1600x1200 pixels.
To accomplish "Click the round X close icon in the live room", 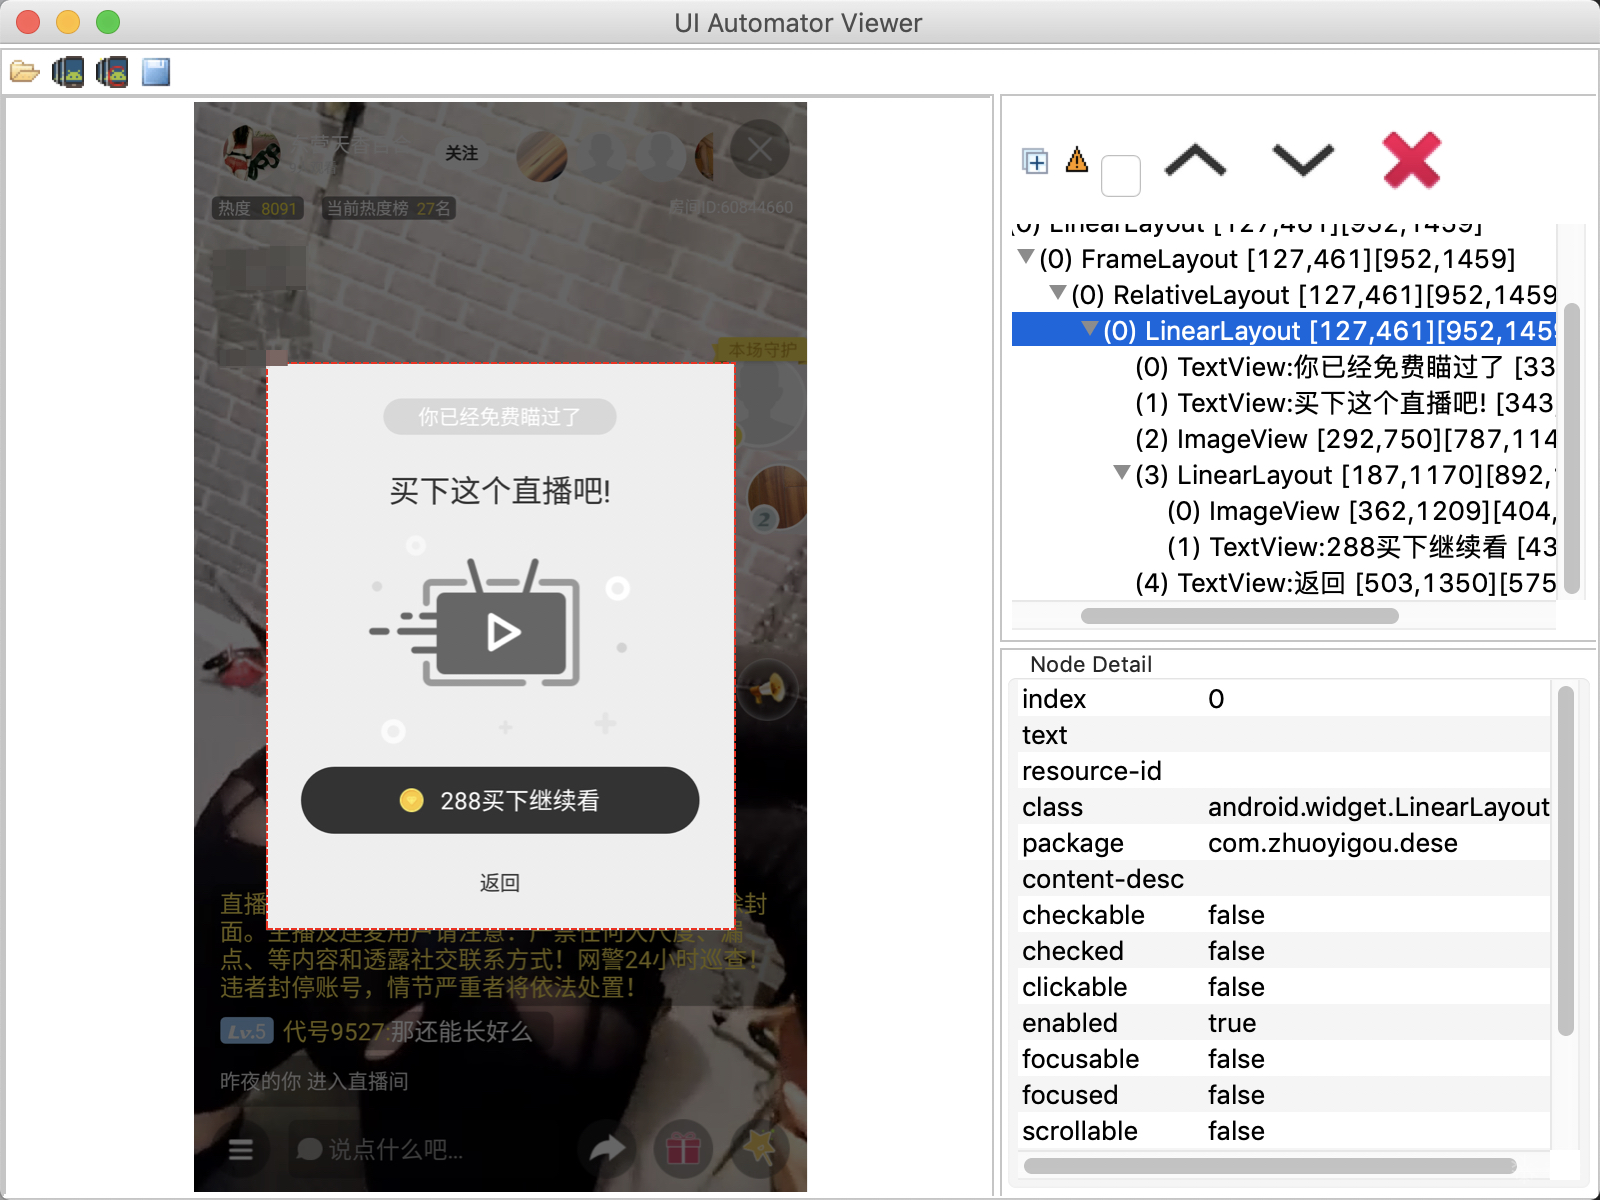I will coord(760,150).
